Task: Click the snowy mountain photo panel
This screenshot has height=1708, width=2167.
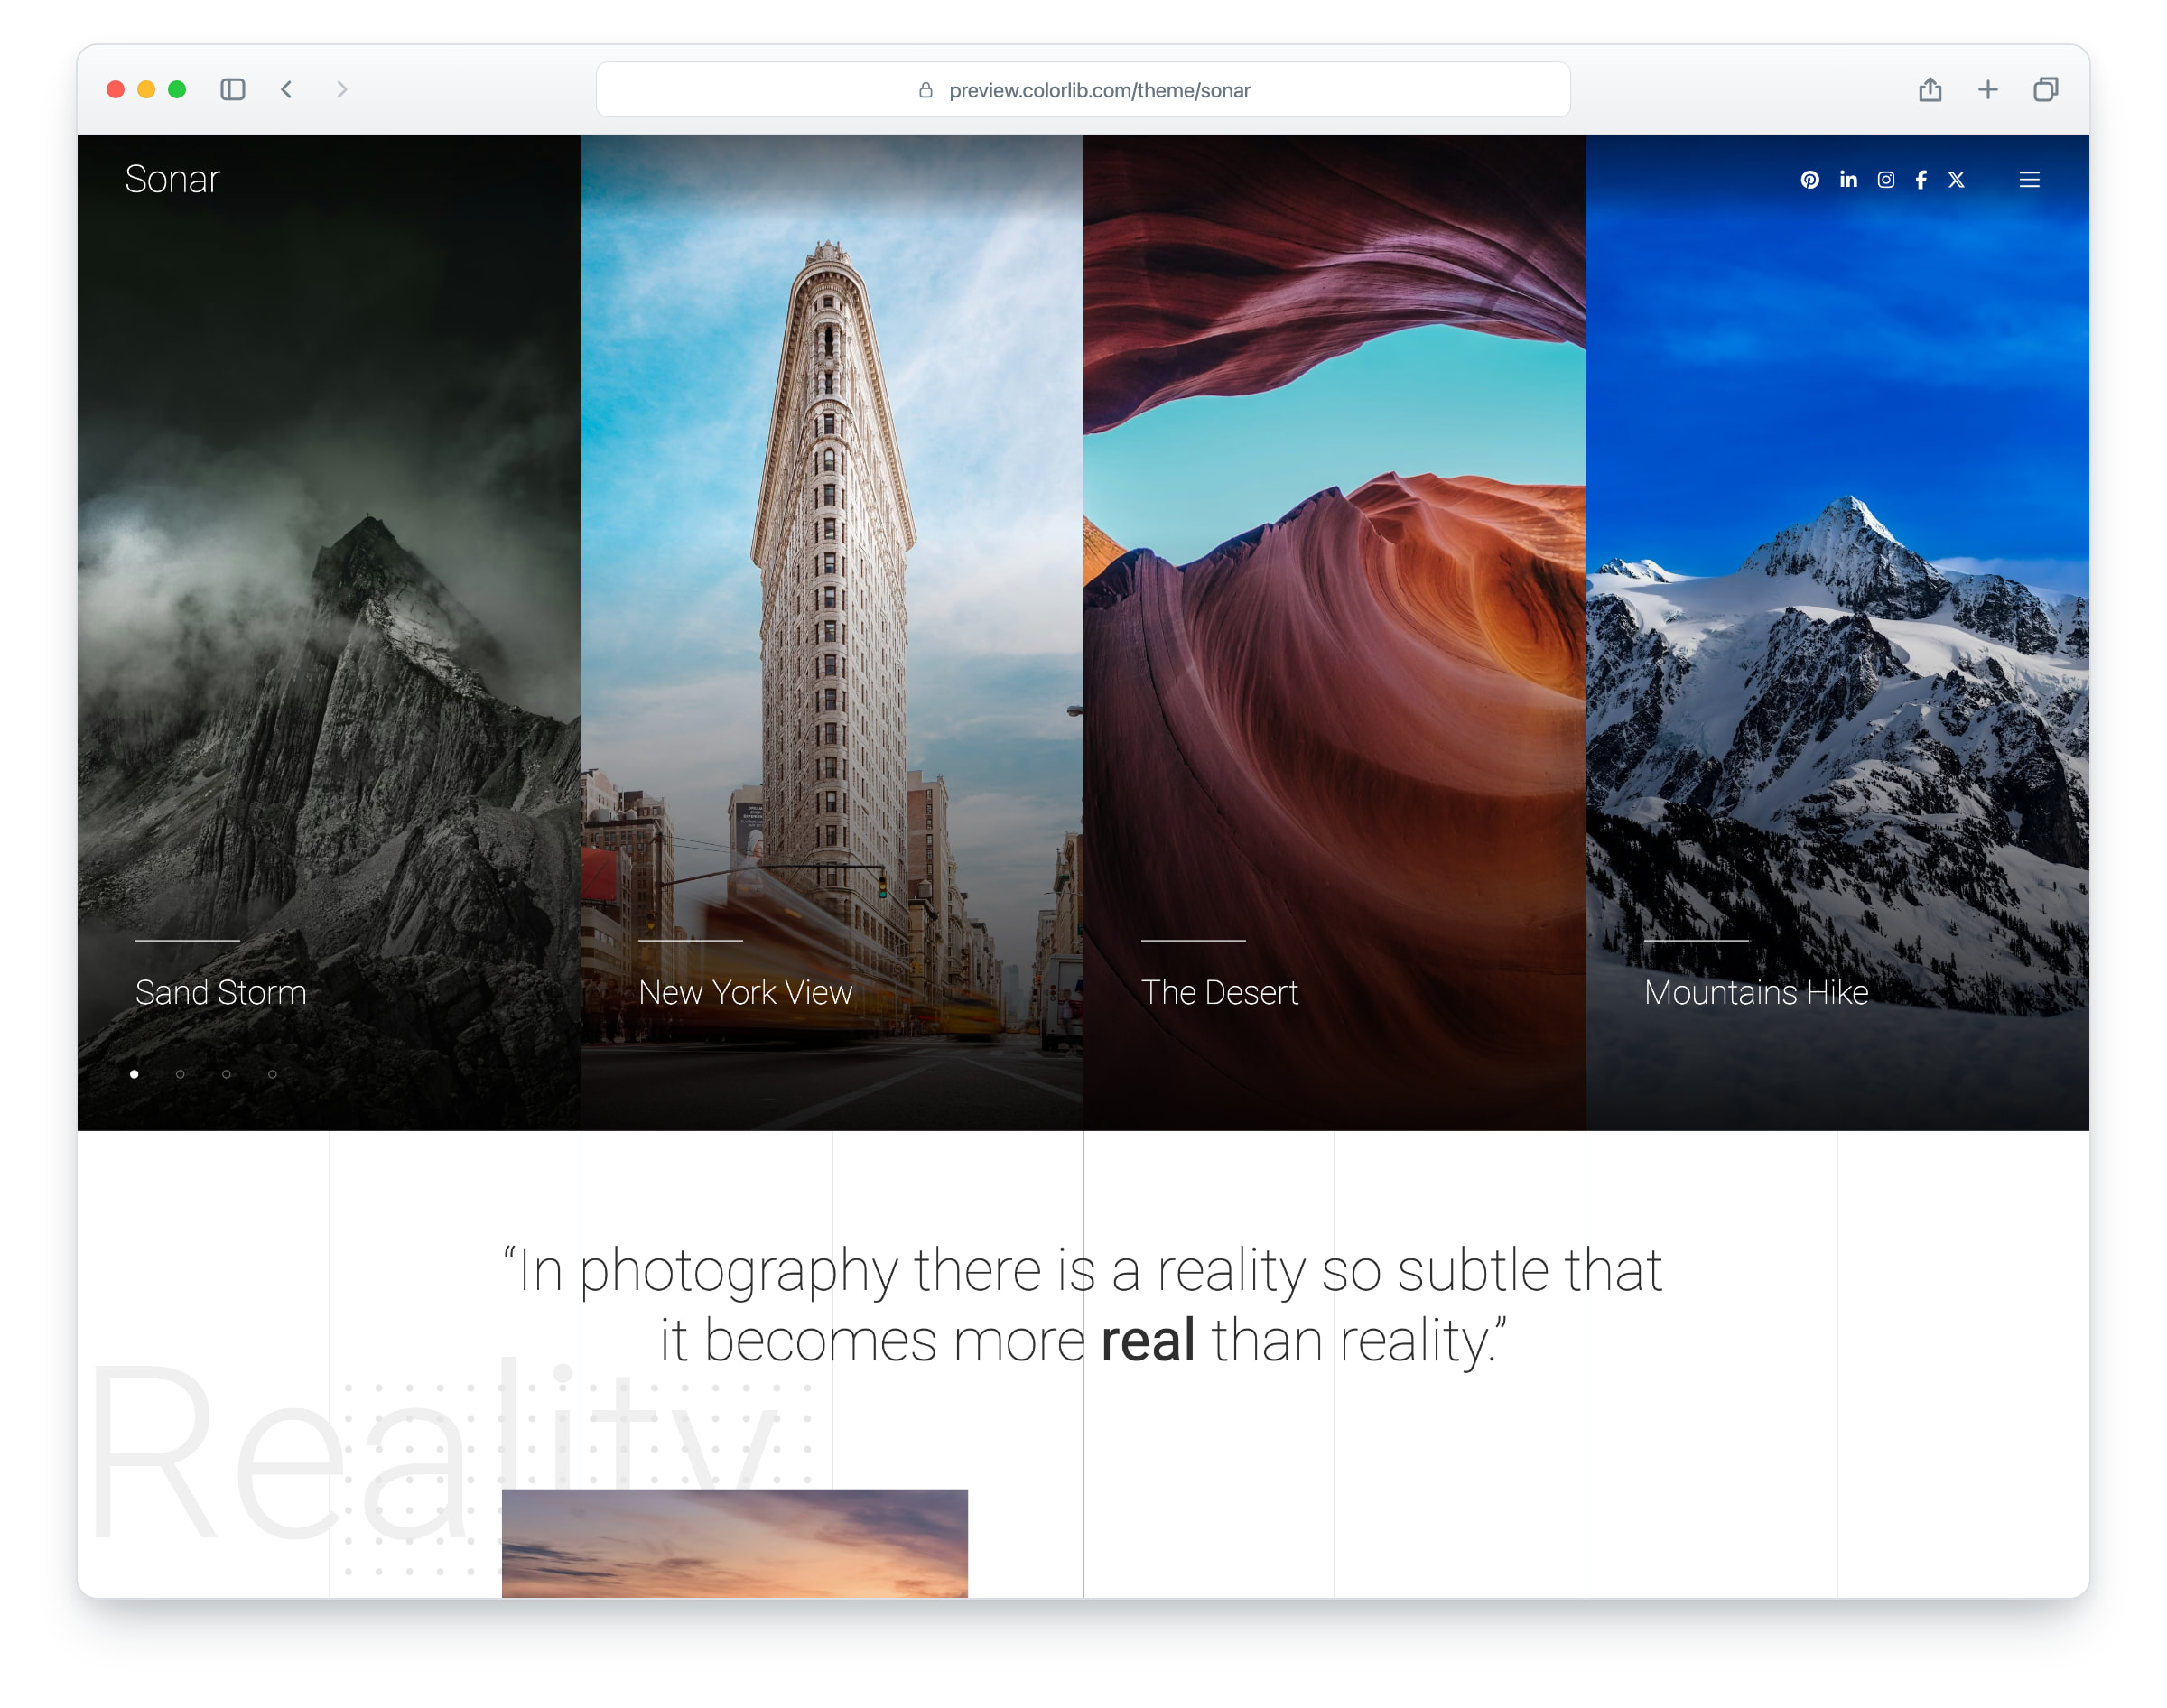Action: pyautogui.click(x=1838, y=633)
